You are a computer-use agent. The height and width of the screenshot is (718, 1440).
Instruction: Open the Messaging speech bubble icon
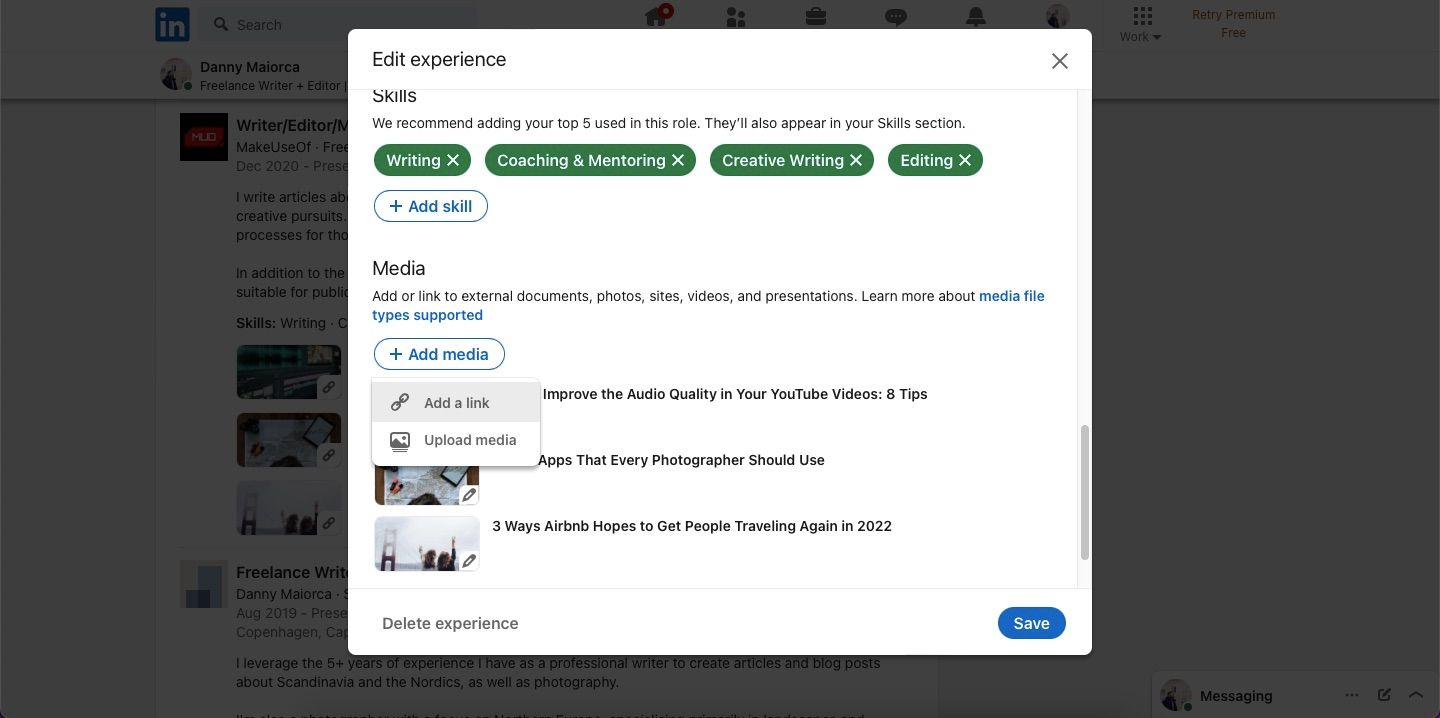tap(895, 17)
